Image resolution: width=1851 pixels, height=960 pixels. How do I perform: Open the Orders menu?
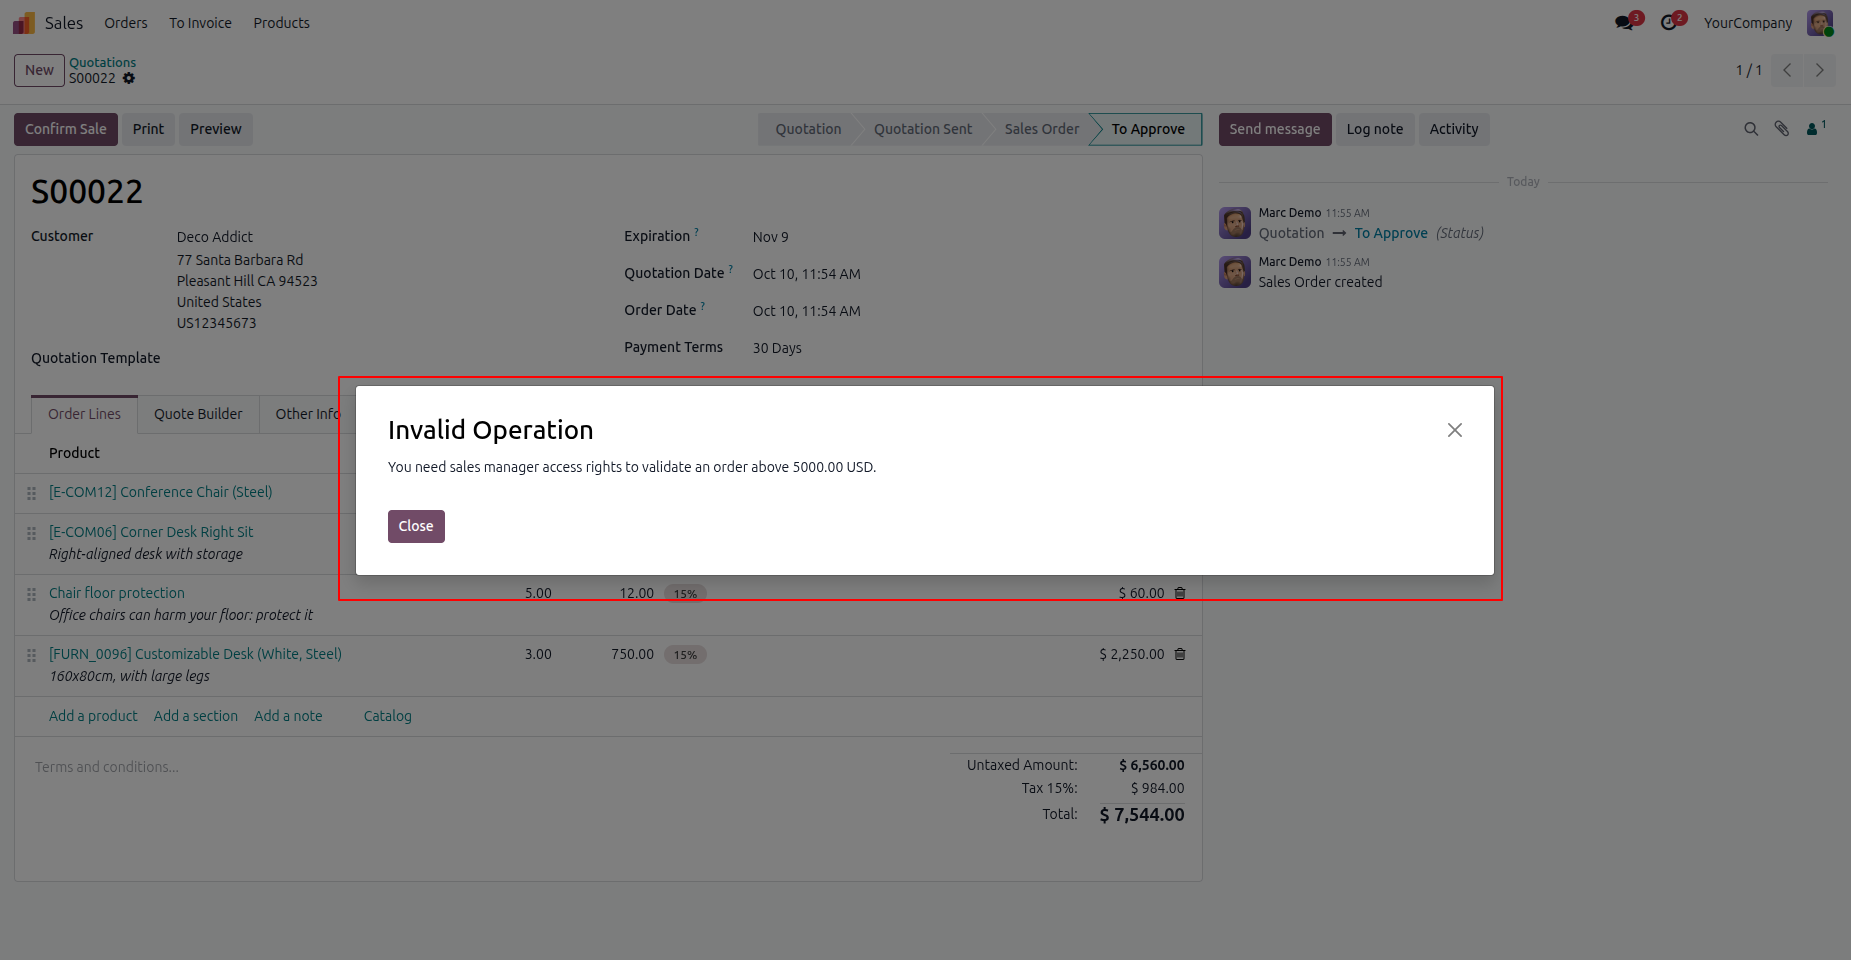pos(126,23)
